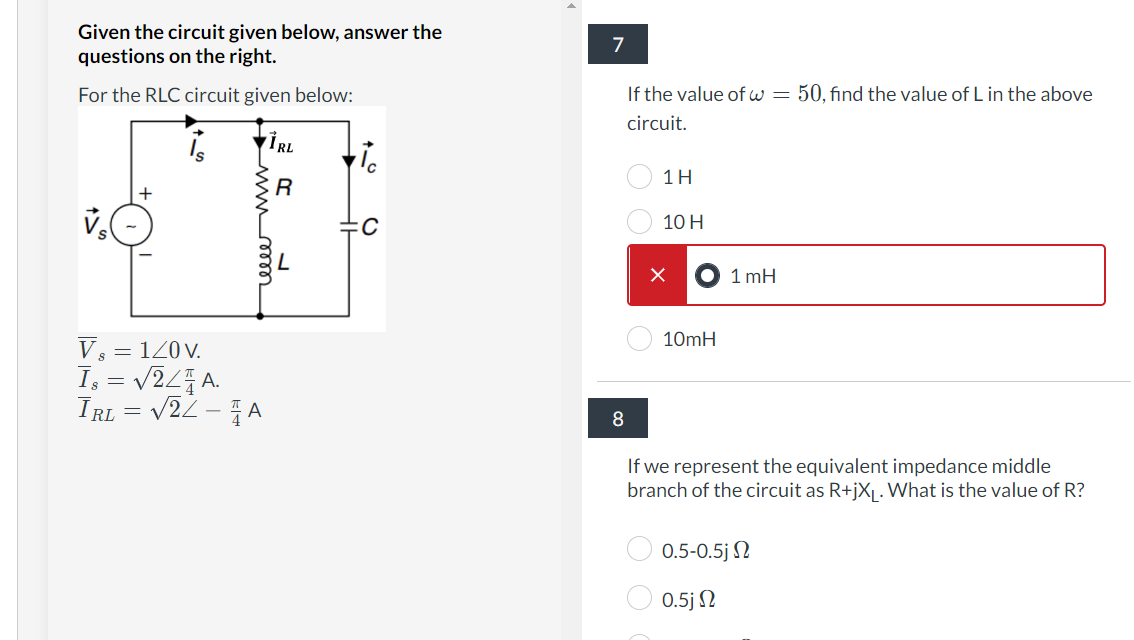
Task: Click the scrollbar up arrow at top
Action: pos(572,5)
